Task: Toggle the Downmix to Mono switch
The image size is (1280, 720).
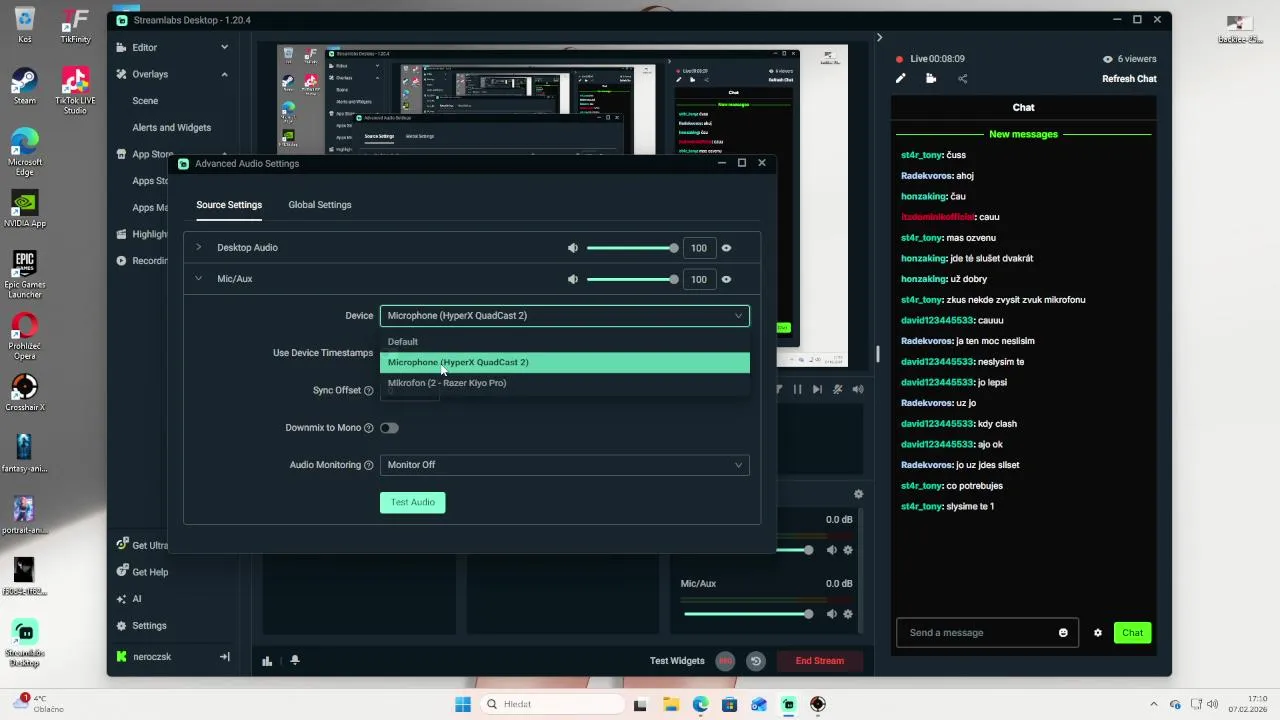Action: click(x=389, y=428)
